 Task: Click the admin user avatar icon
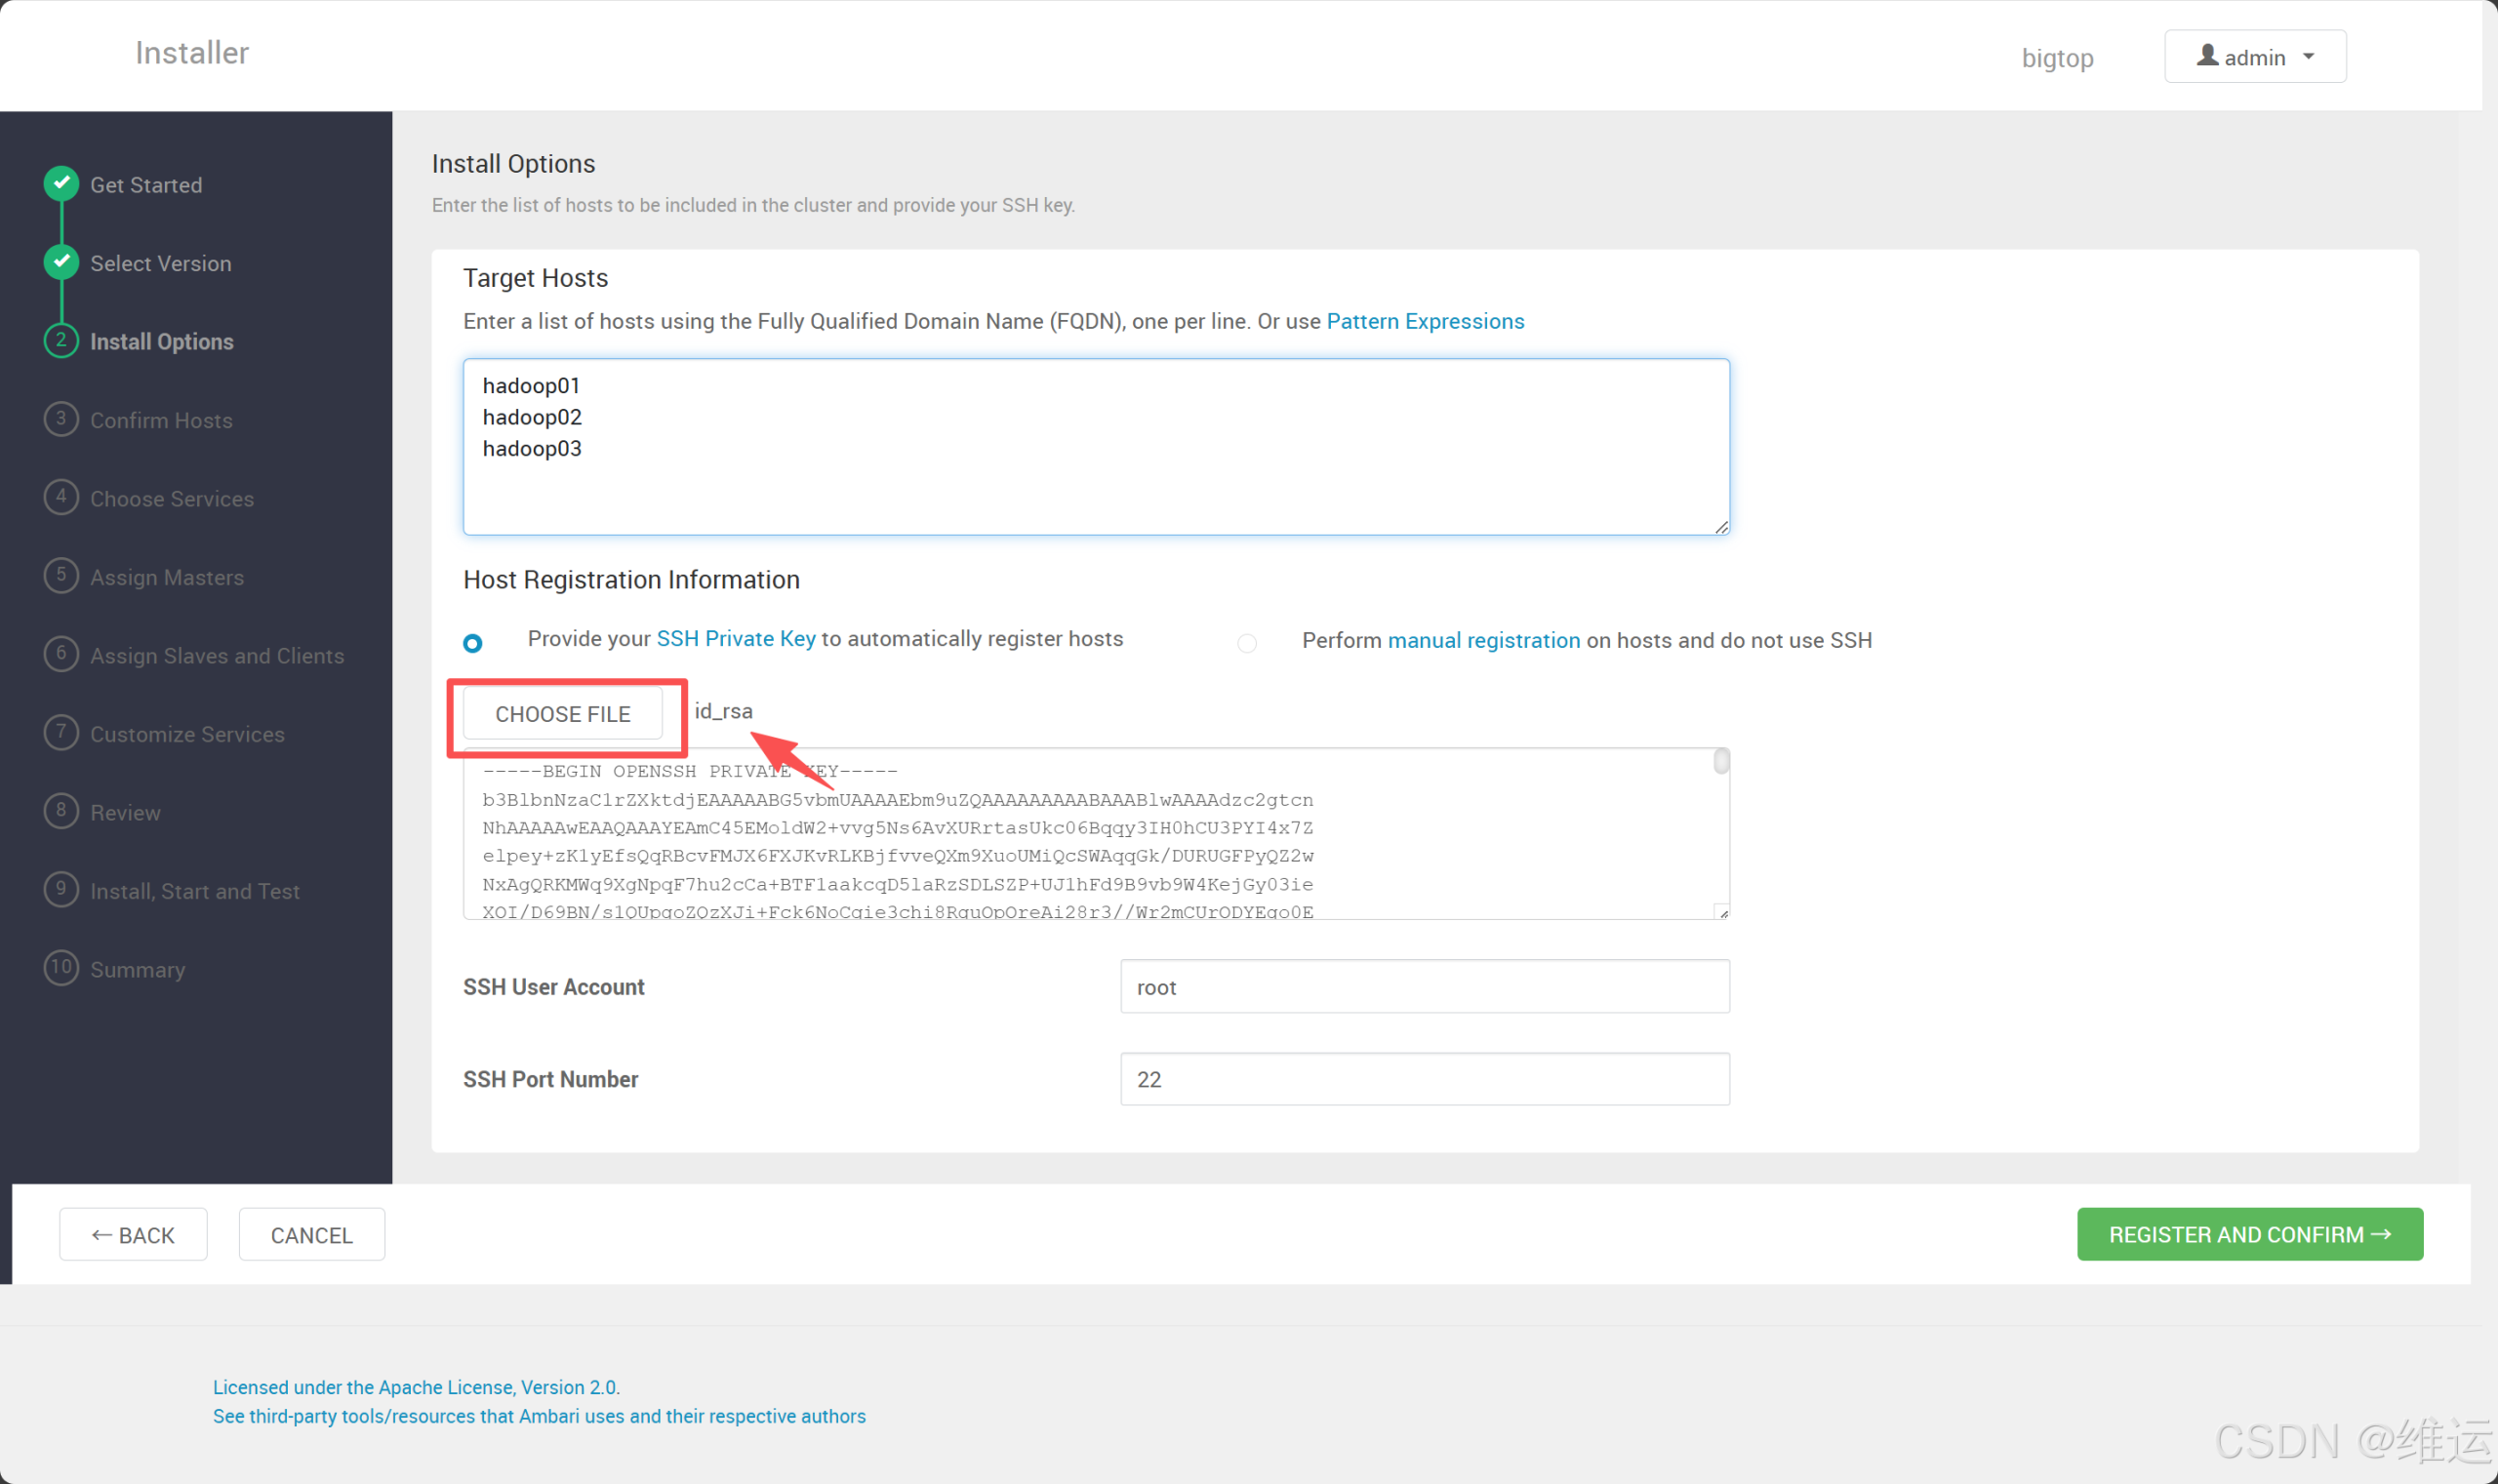click(x=2207, y=56)
